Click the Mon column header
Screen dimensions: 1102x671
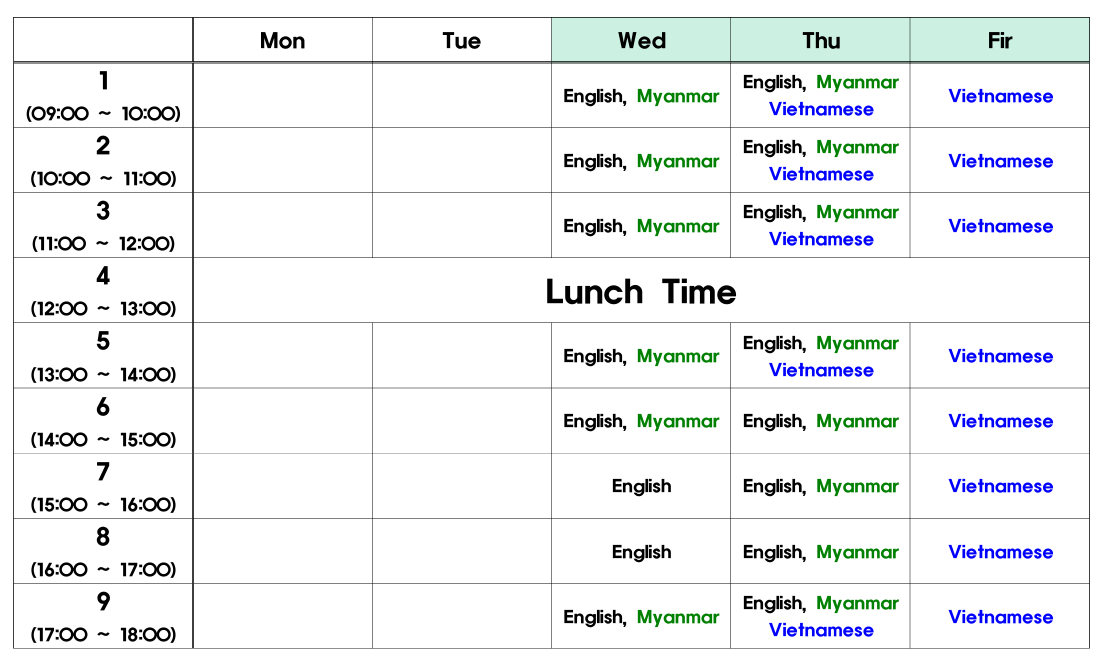[x=283, y=40]
